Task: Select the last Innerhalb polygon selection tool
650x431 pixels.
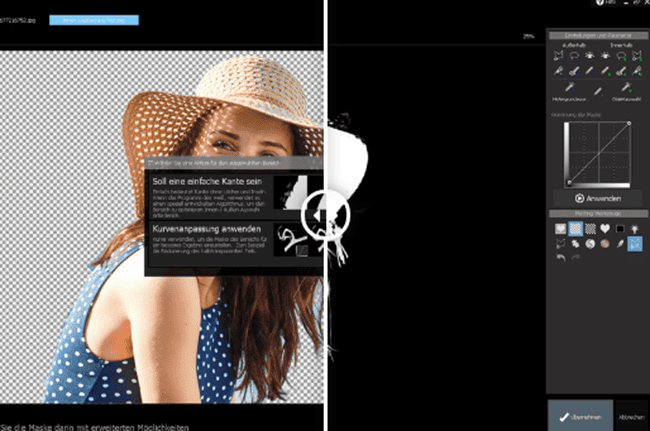Action: pos(635,55)
